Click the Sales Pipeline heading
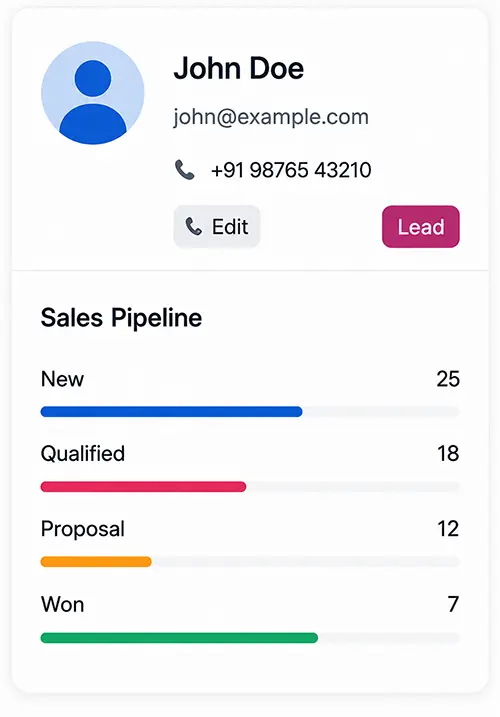 pyautogui.click(x=121, y=318)
